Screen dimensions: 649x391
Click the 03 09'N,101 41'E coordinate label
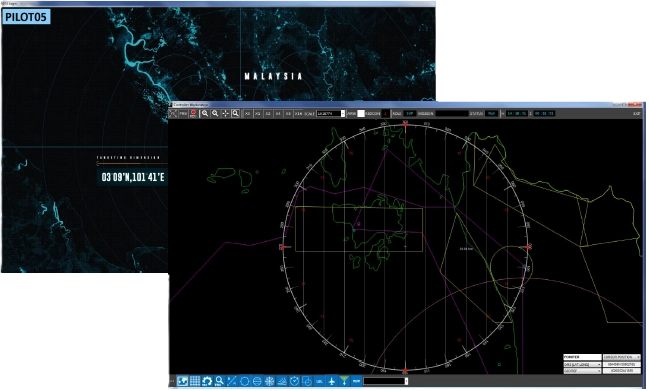[133, 177]
